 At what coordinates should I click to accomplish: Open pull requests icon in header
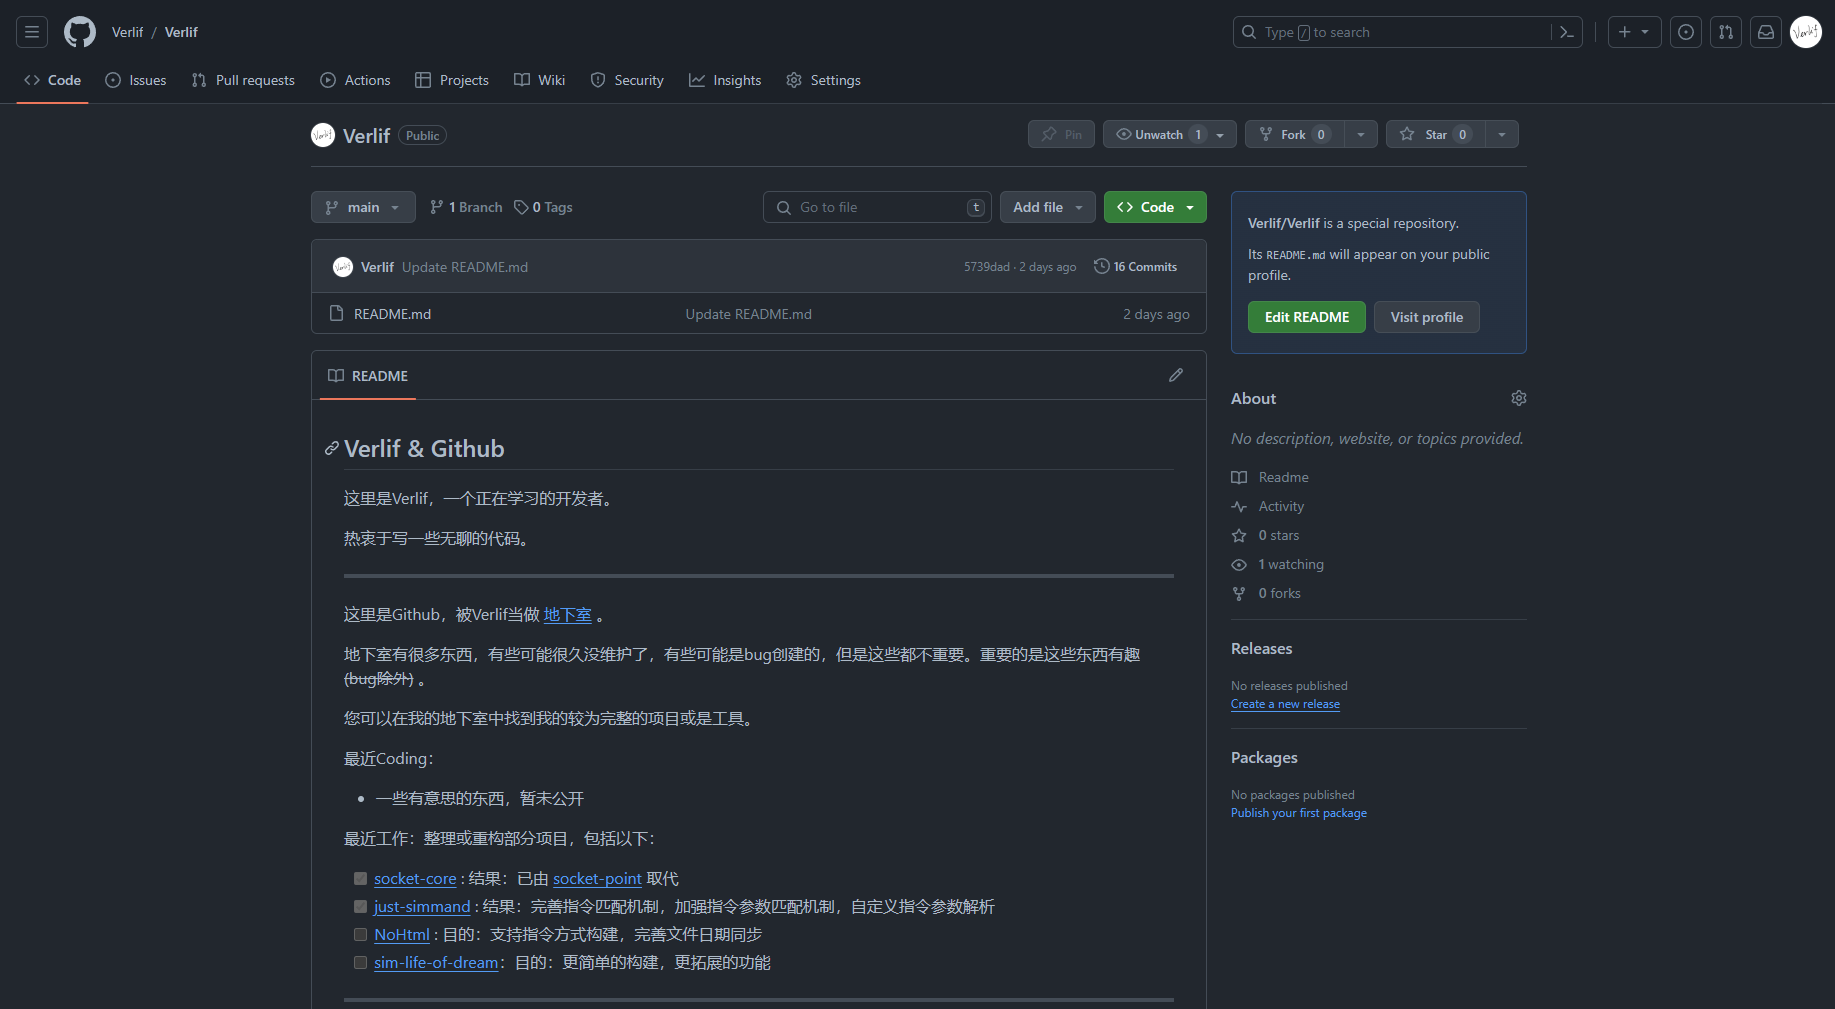tap(1725, 31)
